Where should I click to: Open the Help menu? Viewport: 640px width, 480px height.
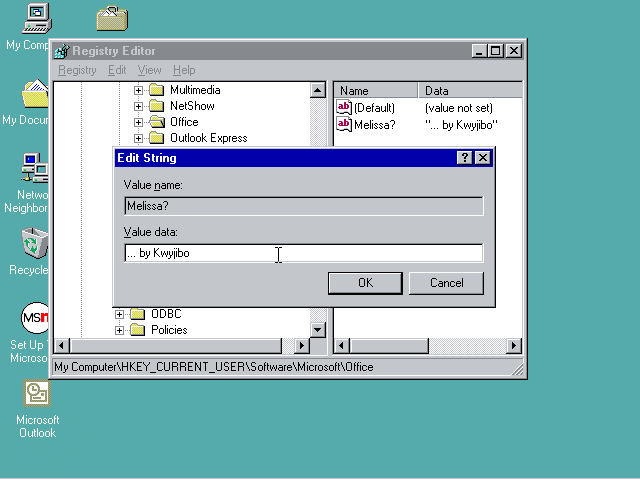tap(184, 70)
